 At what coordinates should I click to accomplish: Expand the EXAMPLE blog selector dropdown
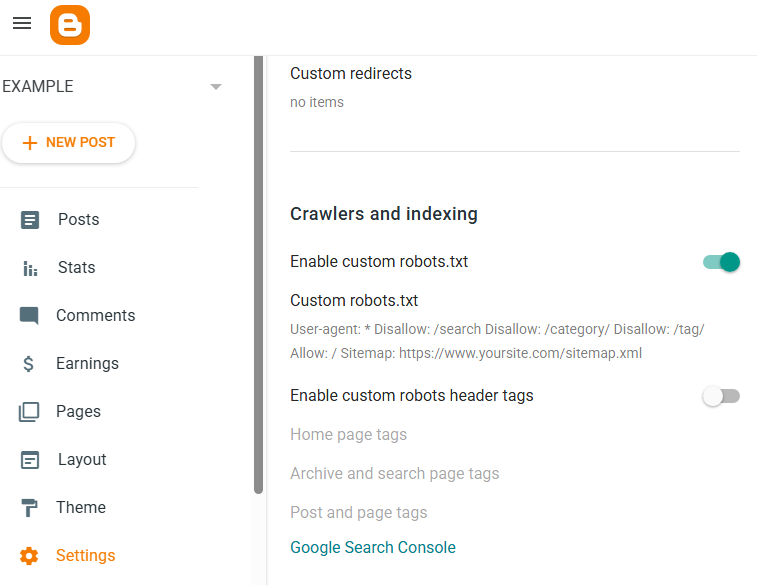click(x=216, y=87)
